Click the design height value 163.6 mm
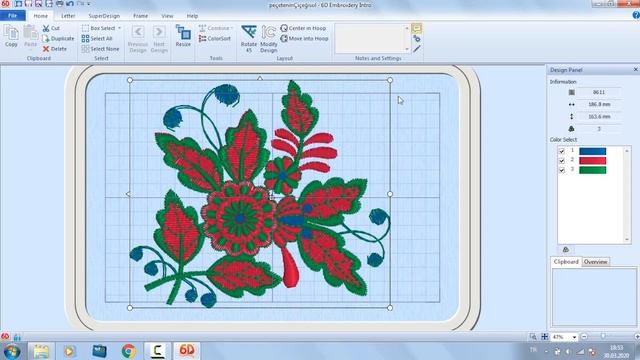The image size is (640, 360). point(599,117)
